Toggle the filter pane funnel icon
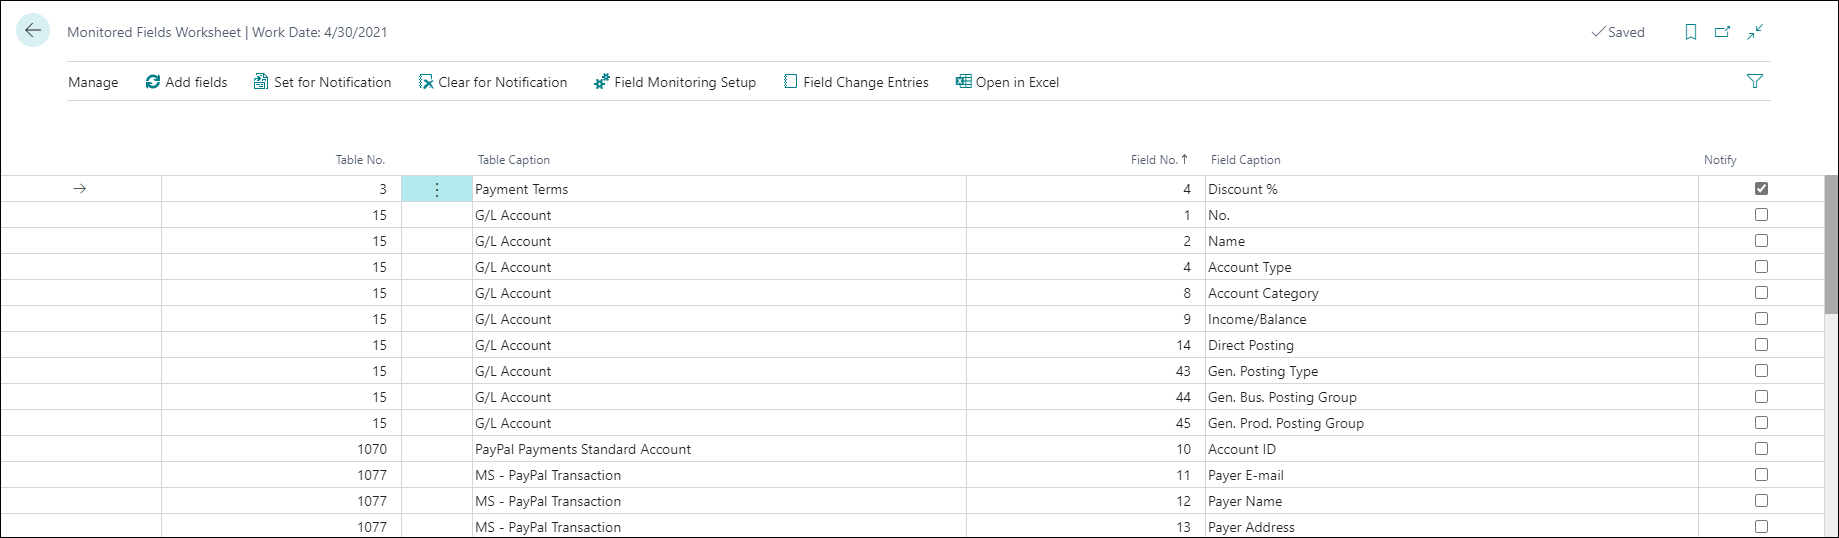 point(1755,81)
